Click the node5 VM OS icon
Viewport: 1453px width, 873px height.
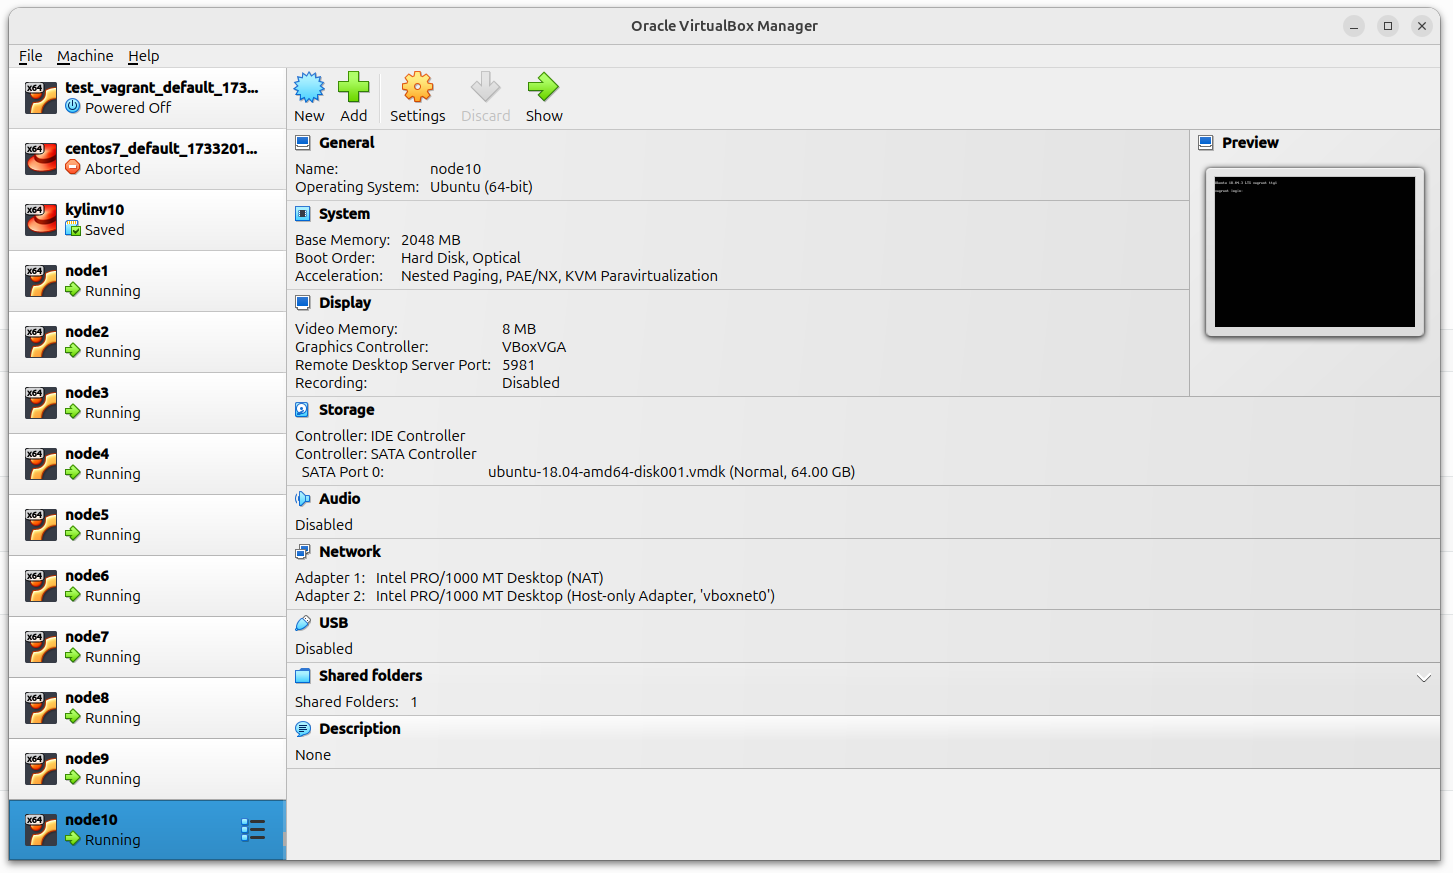[x=41, y=525]
